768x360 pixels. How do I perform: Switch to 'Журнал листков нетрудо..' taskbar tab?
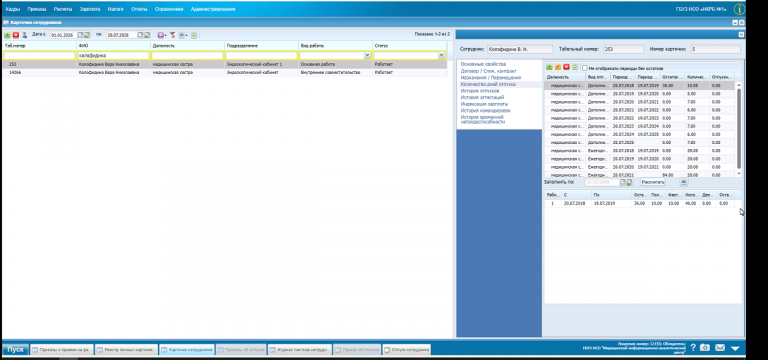point(300,350)
